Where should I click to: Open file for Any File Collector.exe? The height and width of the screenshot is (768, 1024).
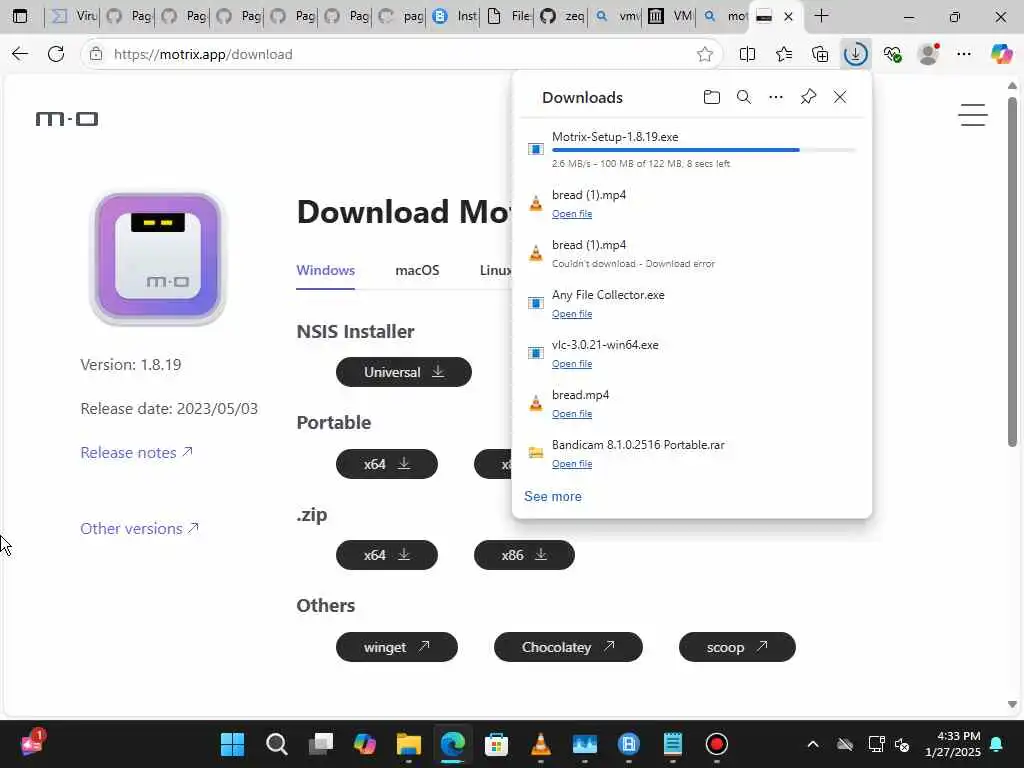(572, 314)
